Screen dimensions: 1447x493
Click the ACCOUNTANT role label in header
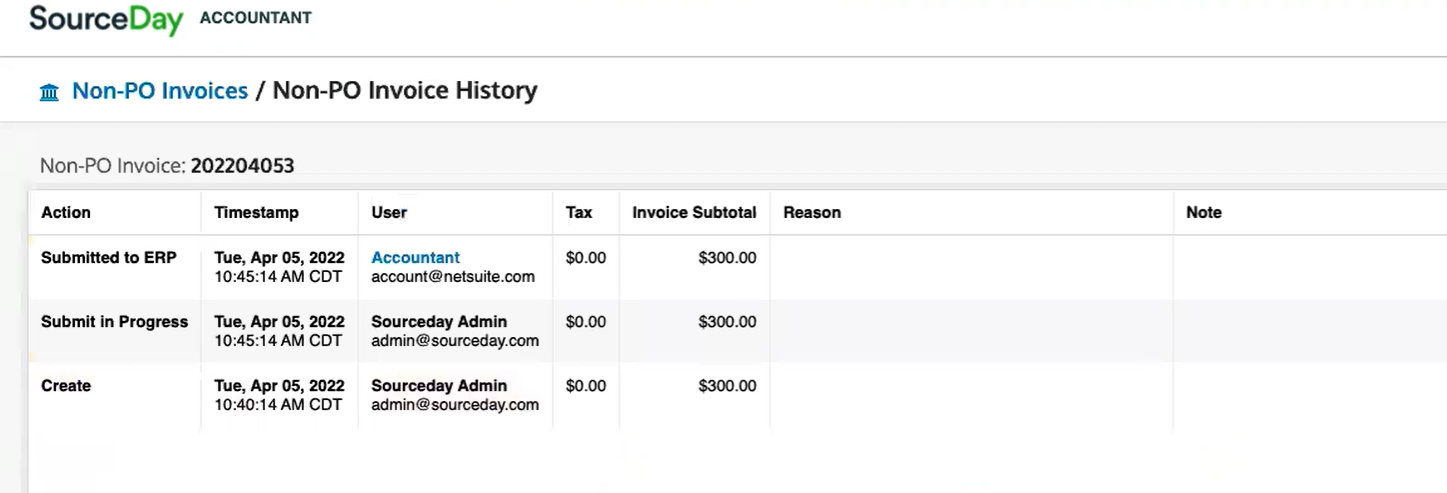(x=256, y=18)
